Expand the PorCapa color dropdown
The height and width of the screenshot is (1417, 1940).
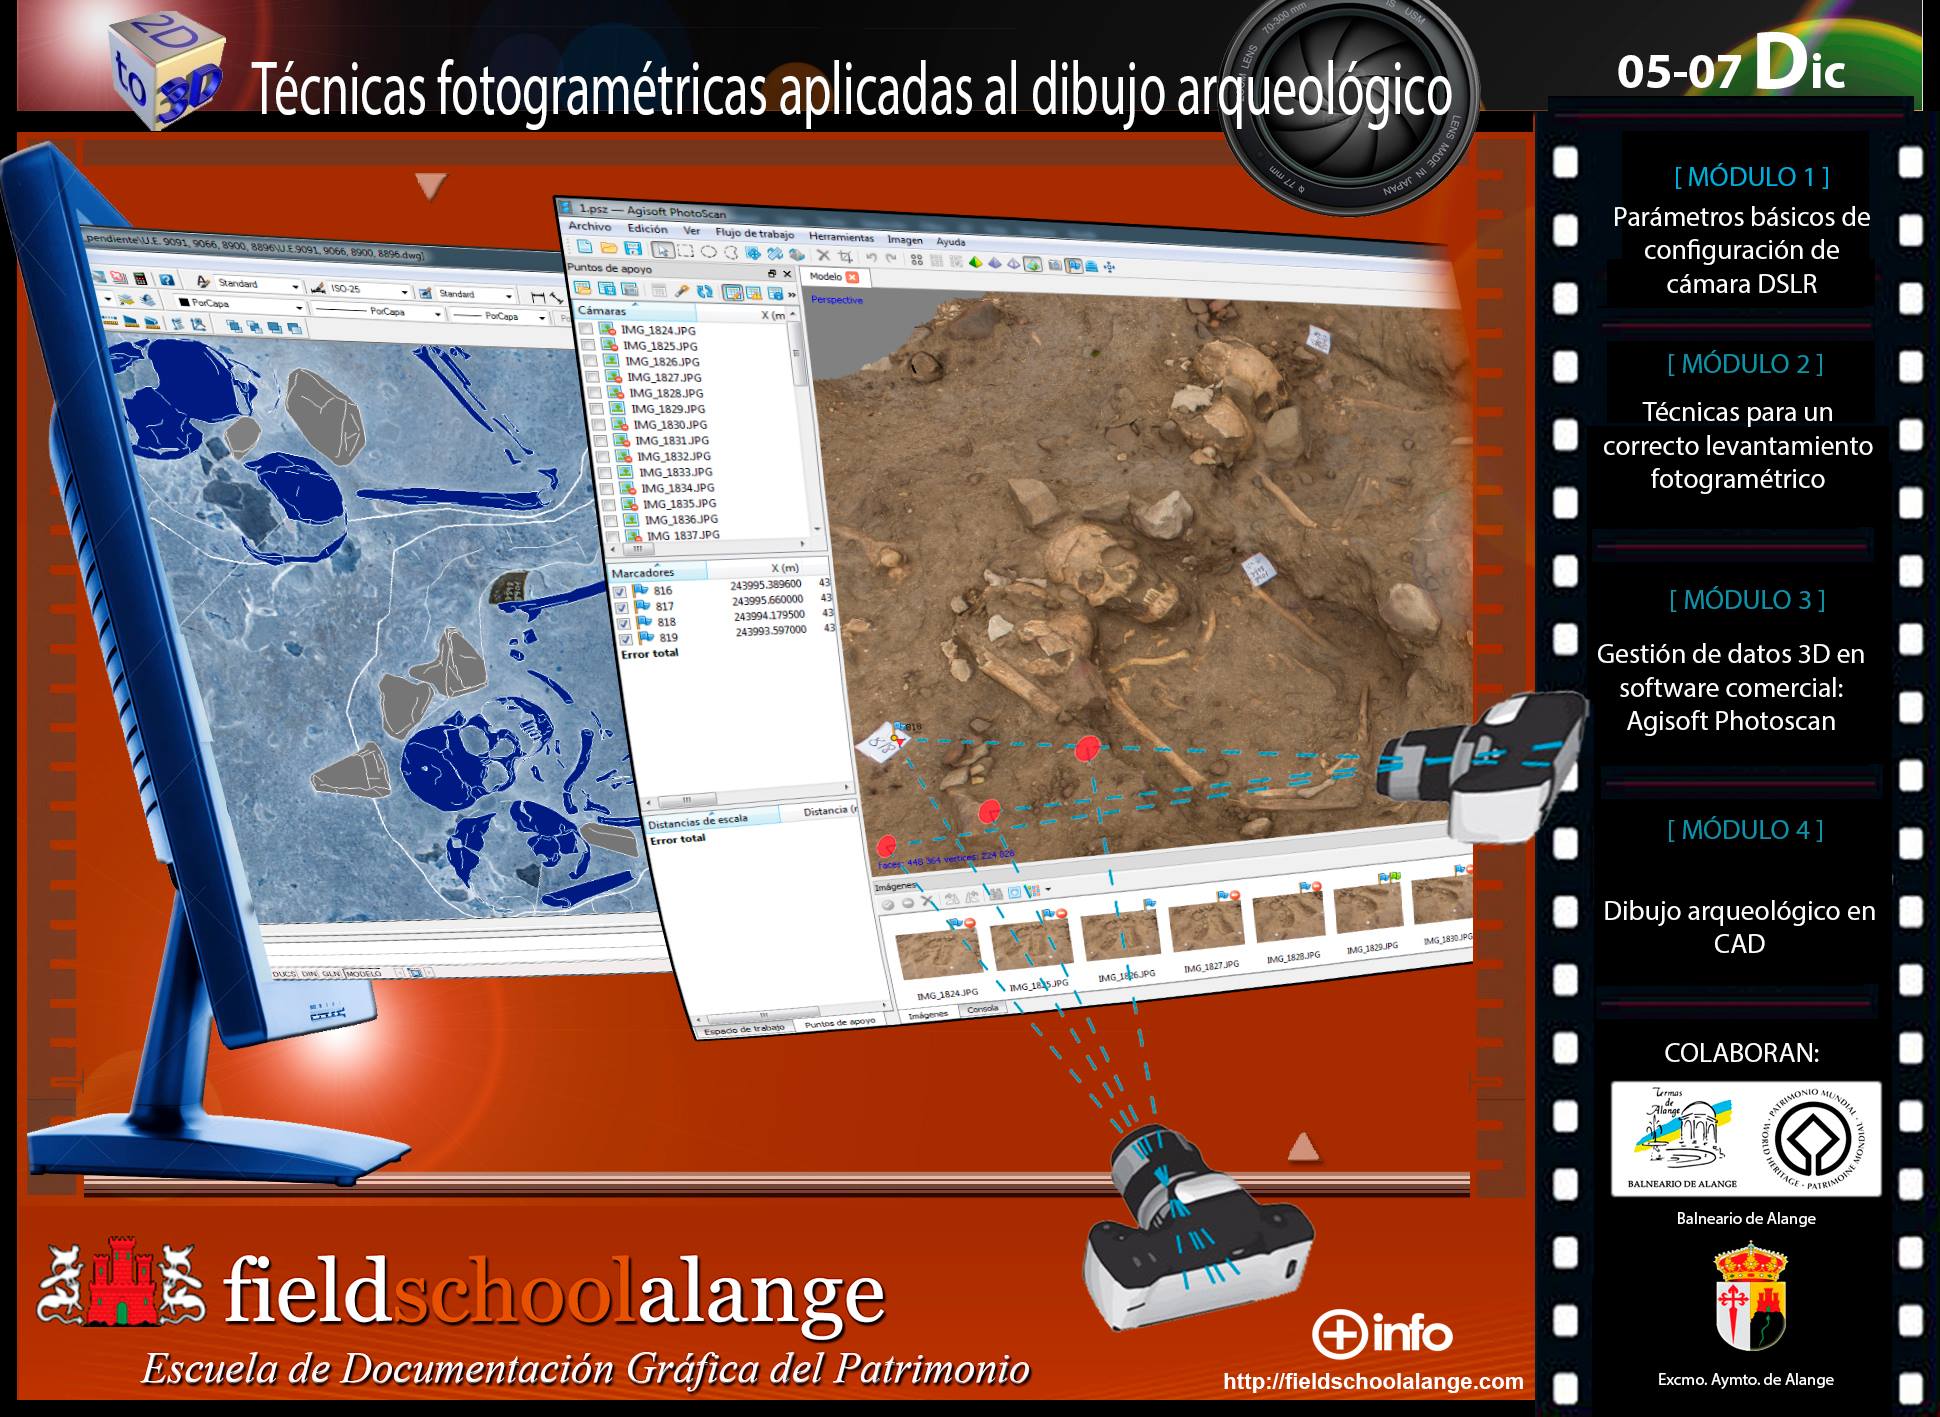click(298, 307)
